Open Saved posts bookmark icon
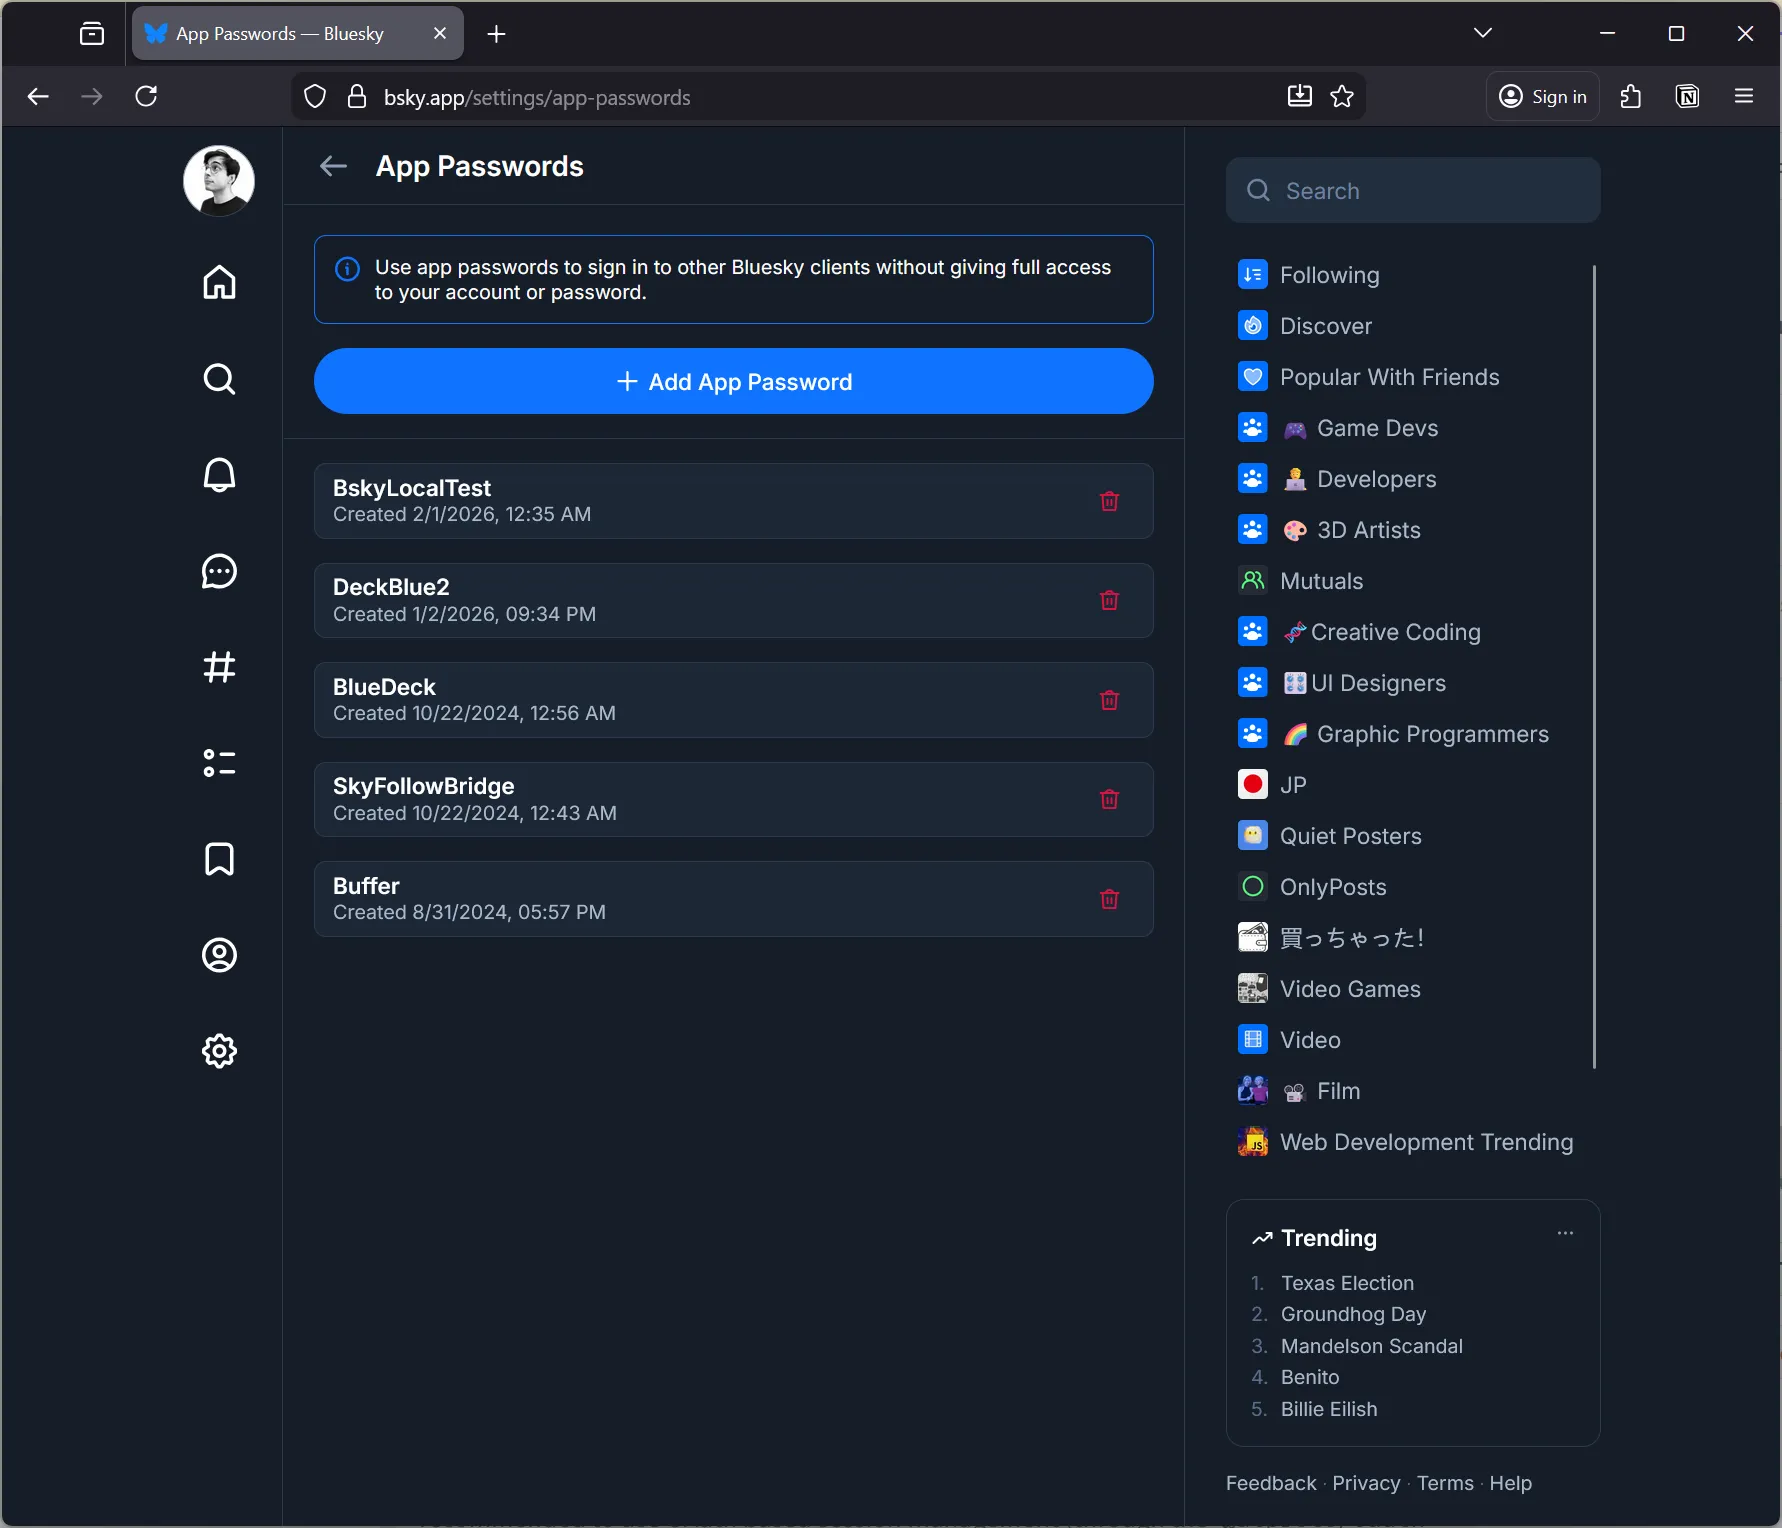 219,859
